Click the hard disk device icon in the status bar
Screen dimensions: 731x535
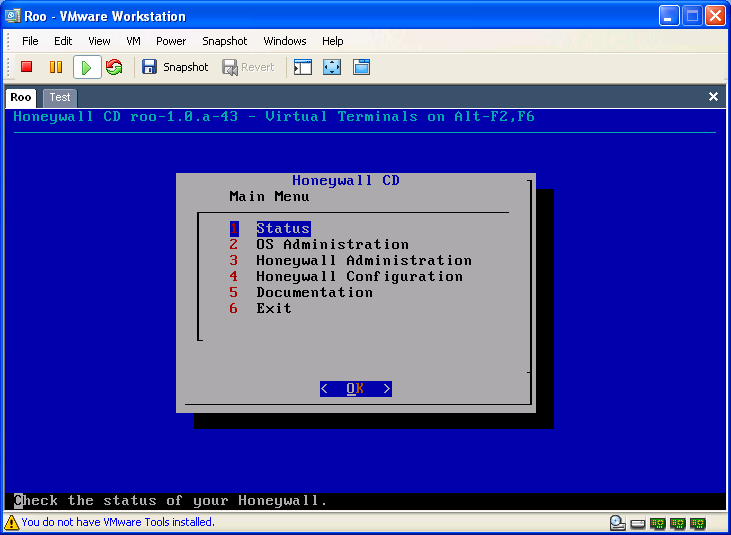(x=638, y=524)
